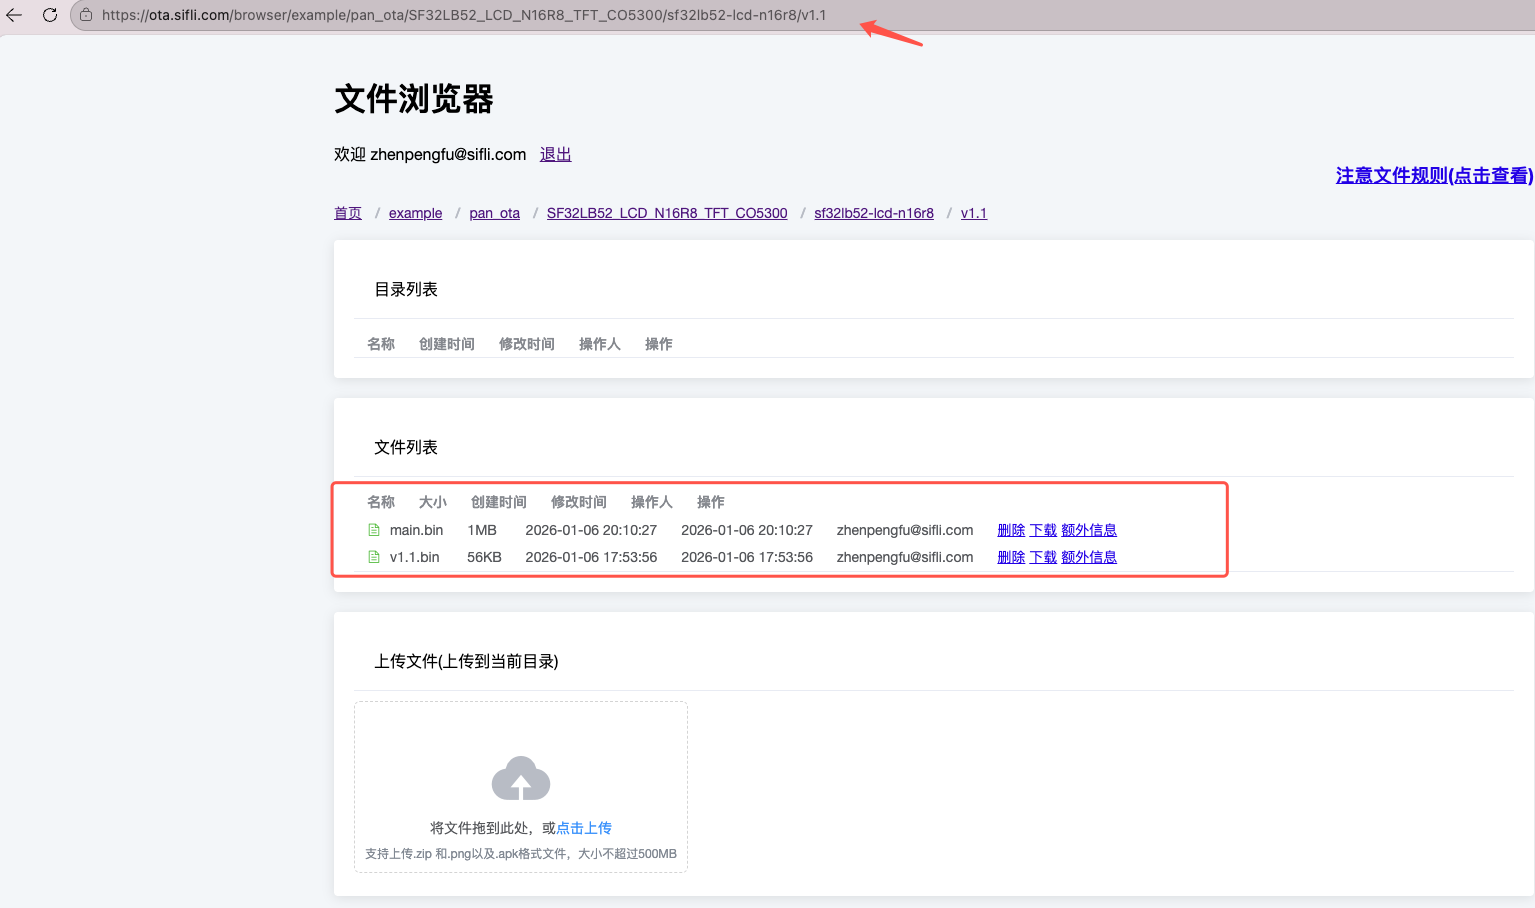Delete main.bin using 删除
1535x908 pixels.
click(1011, 530)
